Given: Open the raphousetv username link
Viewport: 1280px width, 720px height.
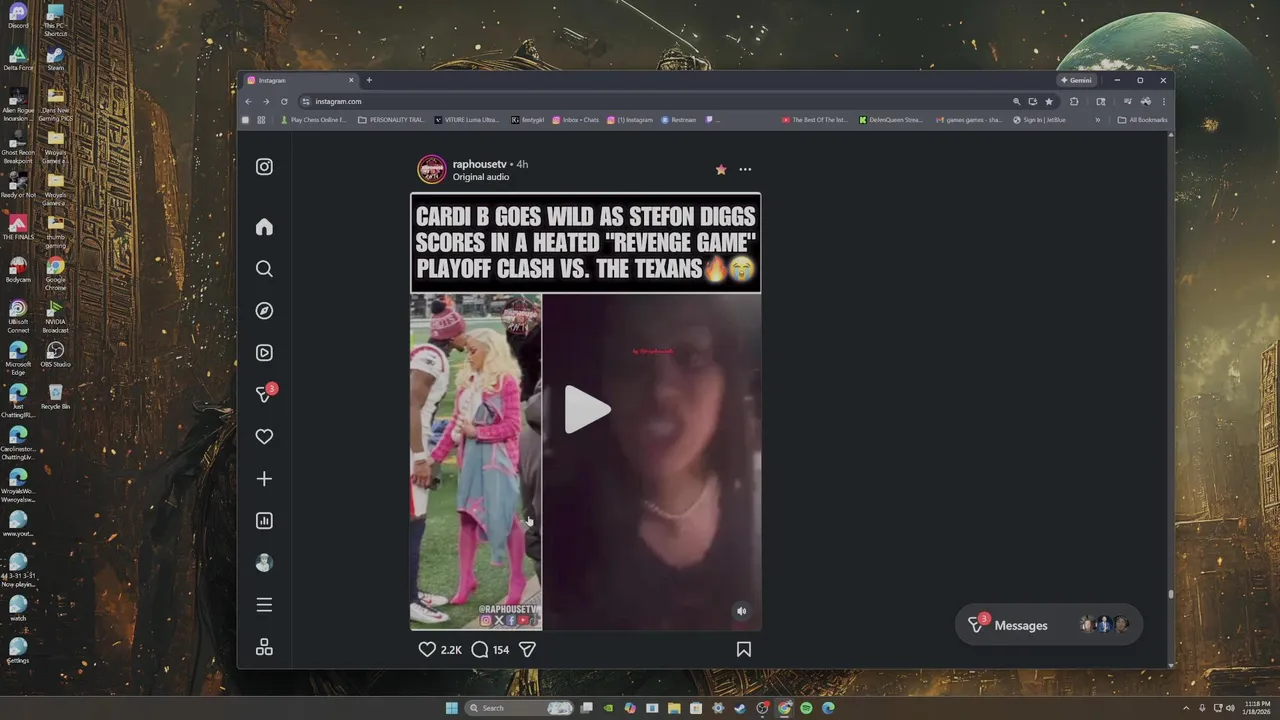Looking at the screenshot, I should [x=479, y=164].
